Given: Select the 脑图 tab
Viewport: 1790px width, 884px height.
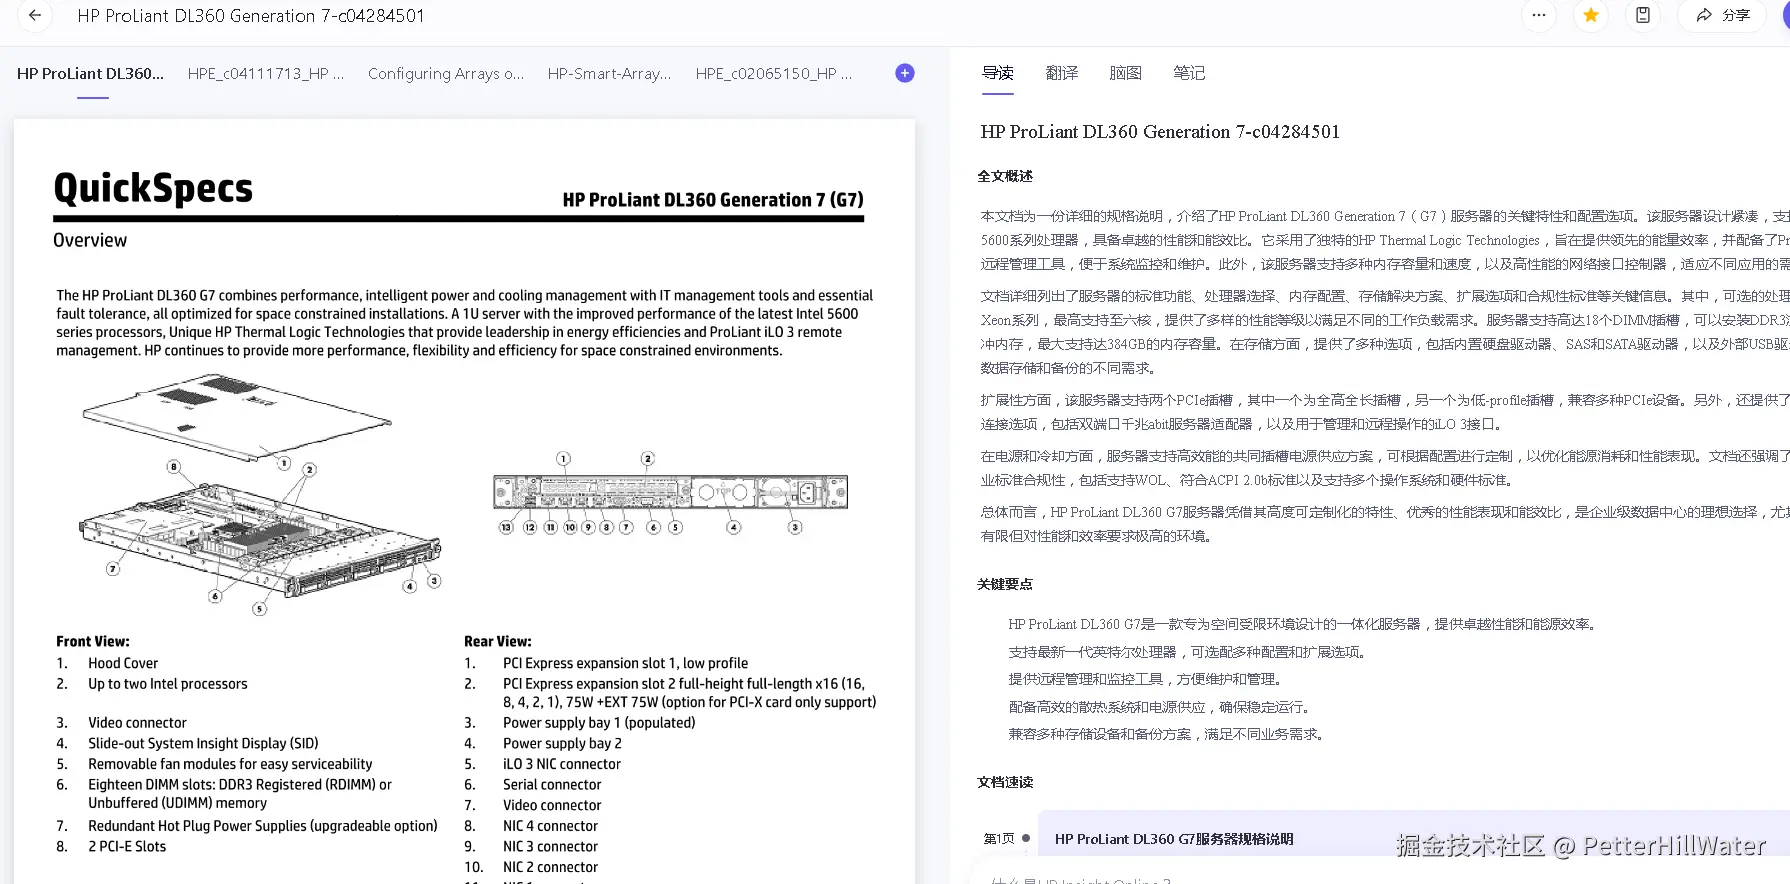Looking at the screenshot, I should coord(1125,73).
